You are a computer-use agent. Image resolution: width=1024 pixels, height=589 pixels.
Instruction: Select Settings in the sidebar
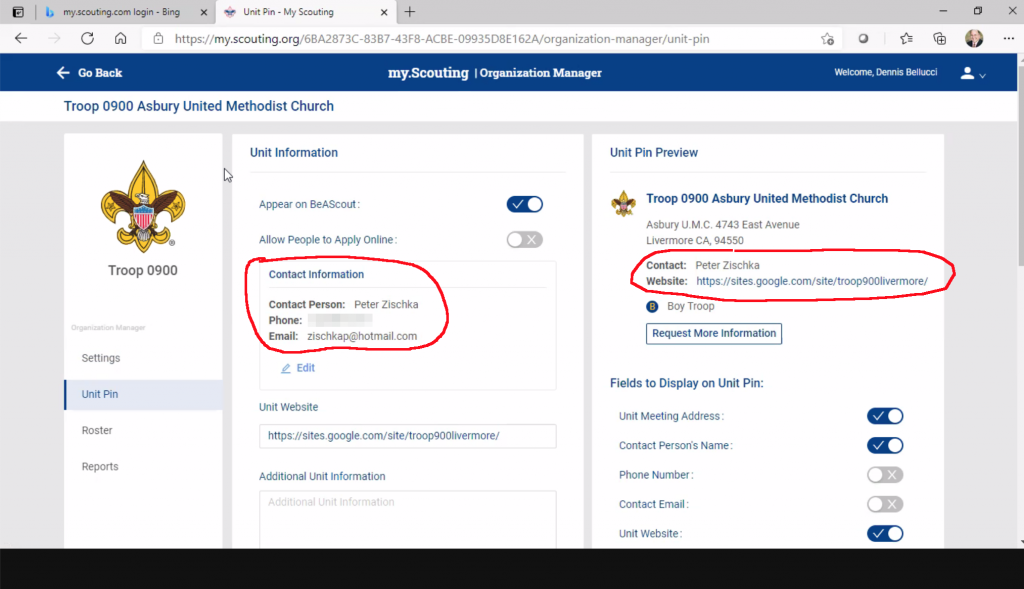100,358
